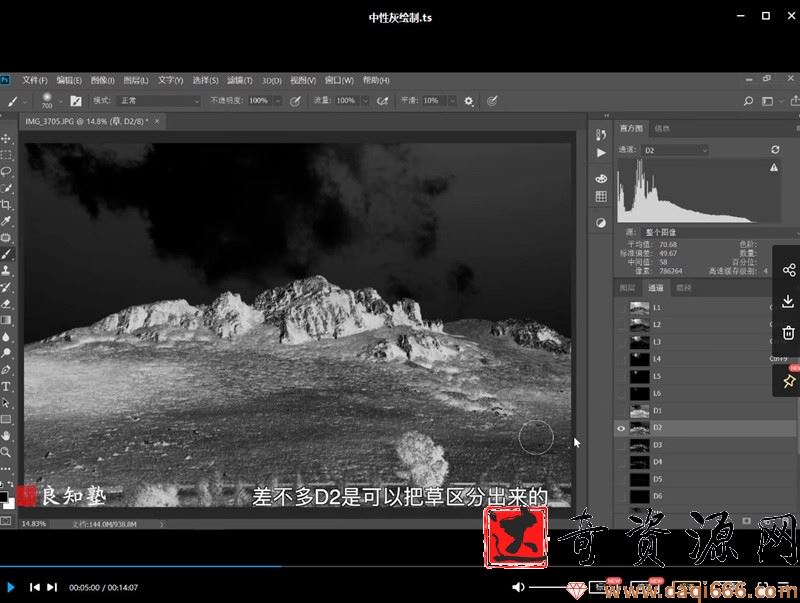The image size is (800, 603).
Task: Toggle pressure for size
Action: click(492, 101)
